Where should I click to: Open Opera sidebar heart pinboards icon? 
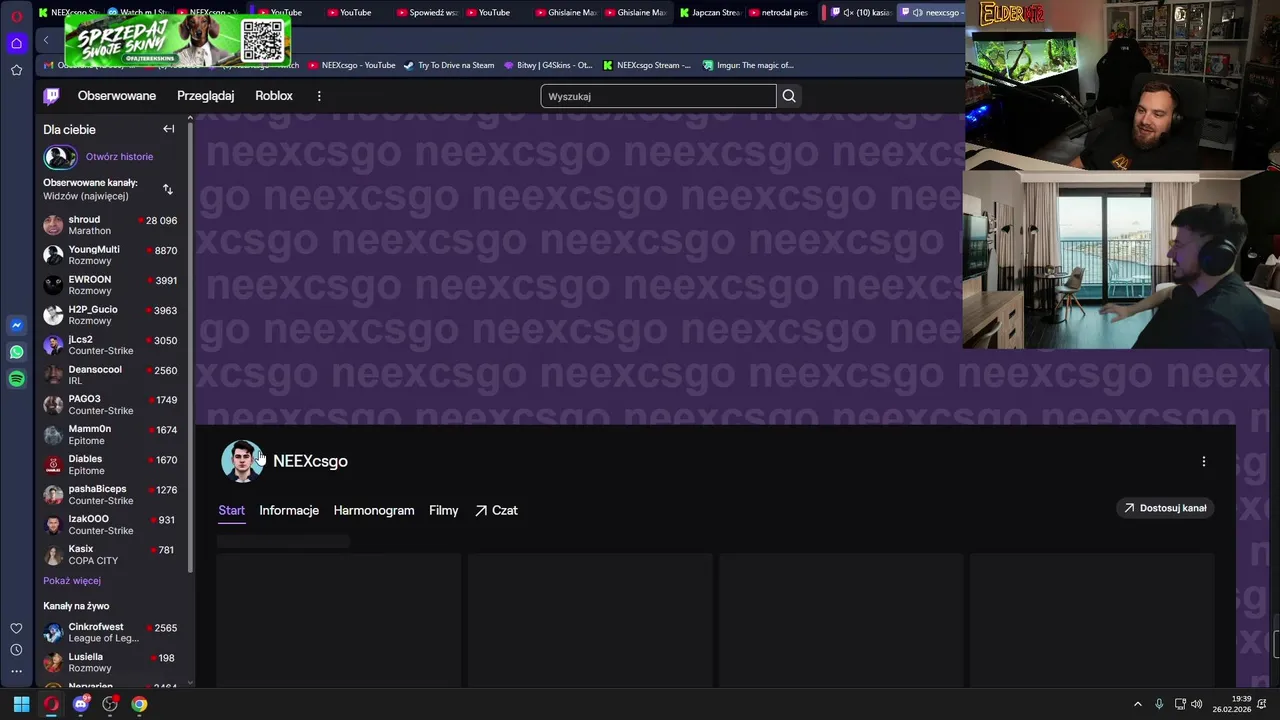[x=16, y=628]
